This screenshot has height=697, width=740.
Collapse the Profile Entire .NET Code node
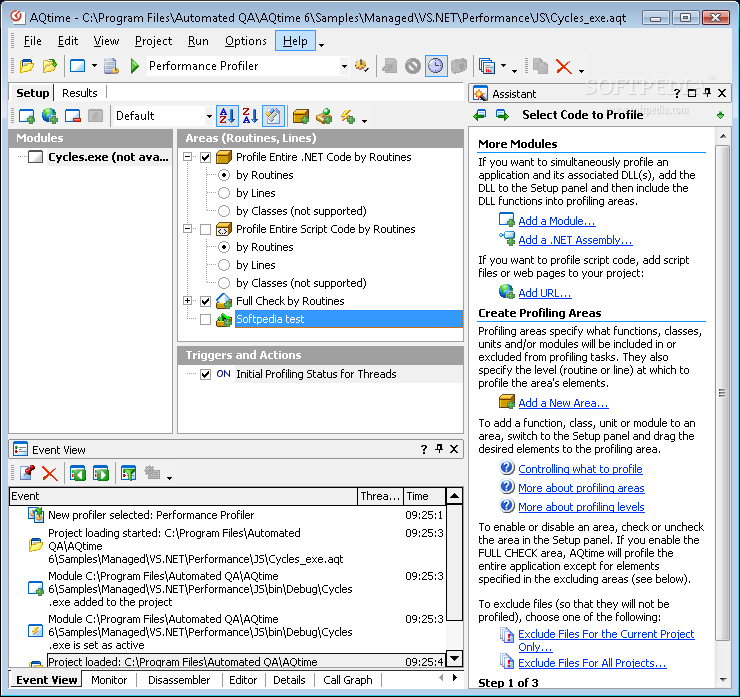[187, 157]
